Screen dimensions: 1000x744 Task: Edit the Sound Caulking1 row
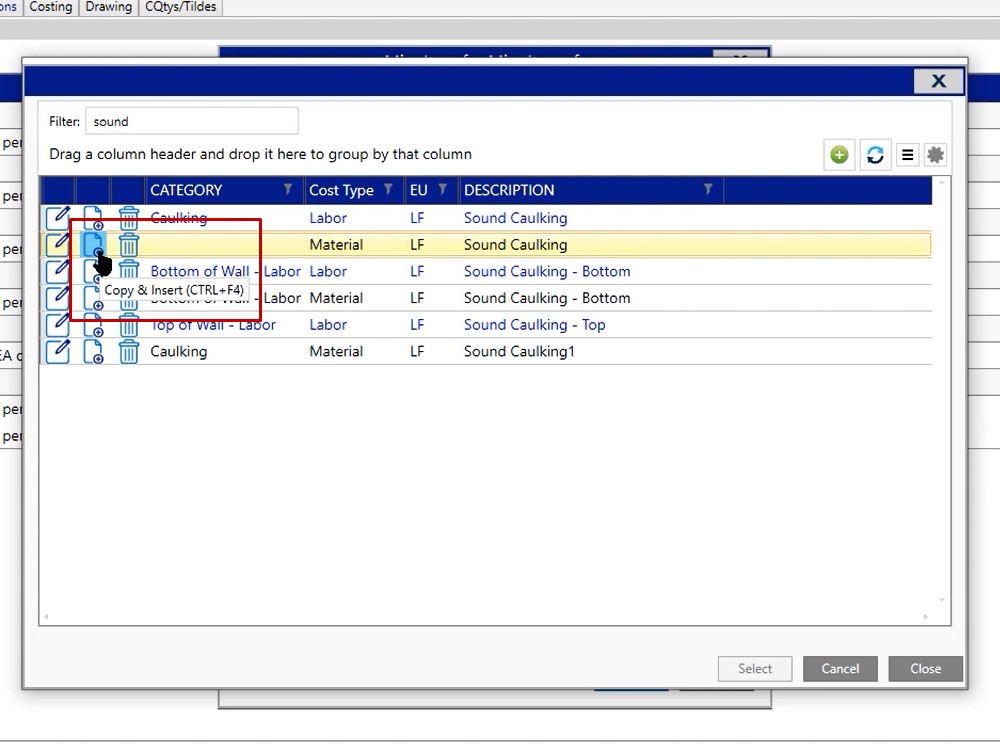[x=58, y=352]
